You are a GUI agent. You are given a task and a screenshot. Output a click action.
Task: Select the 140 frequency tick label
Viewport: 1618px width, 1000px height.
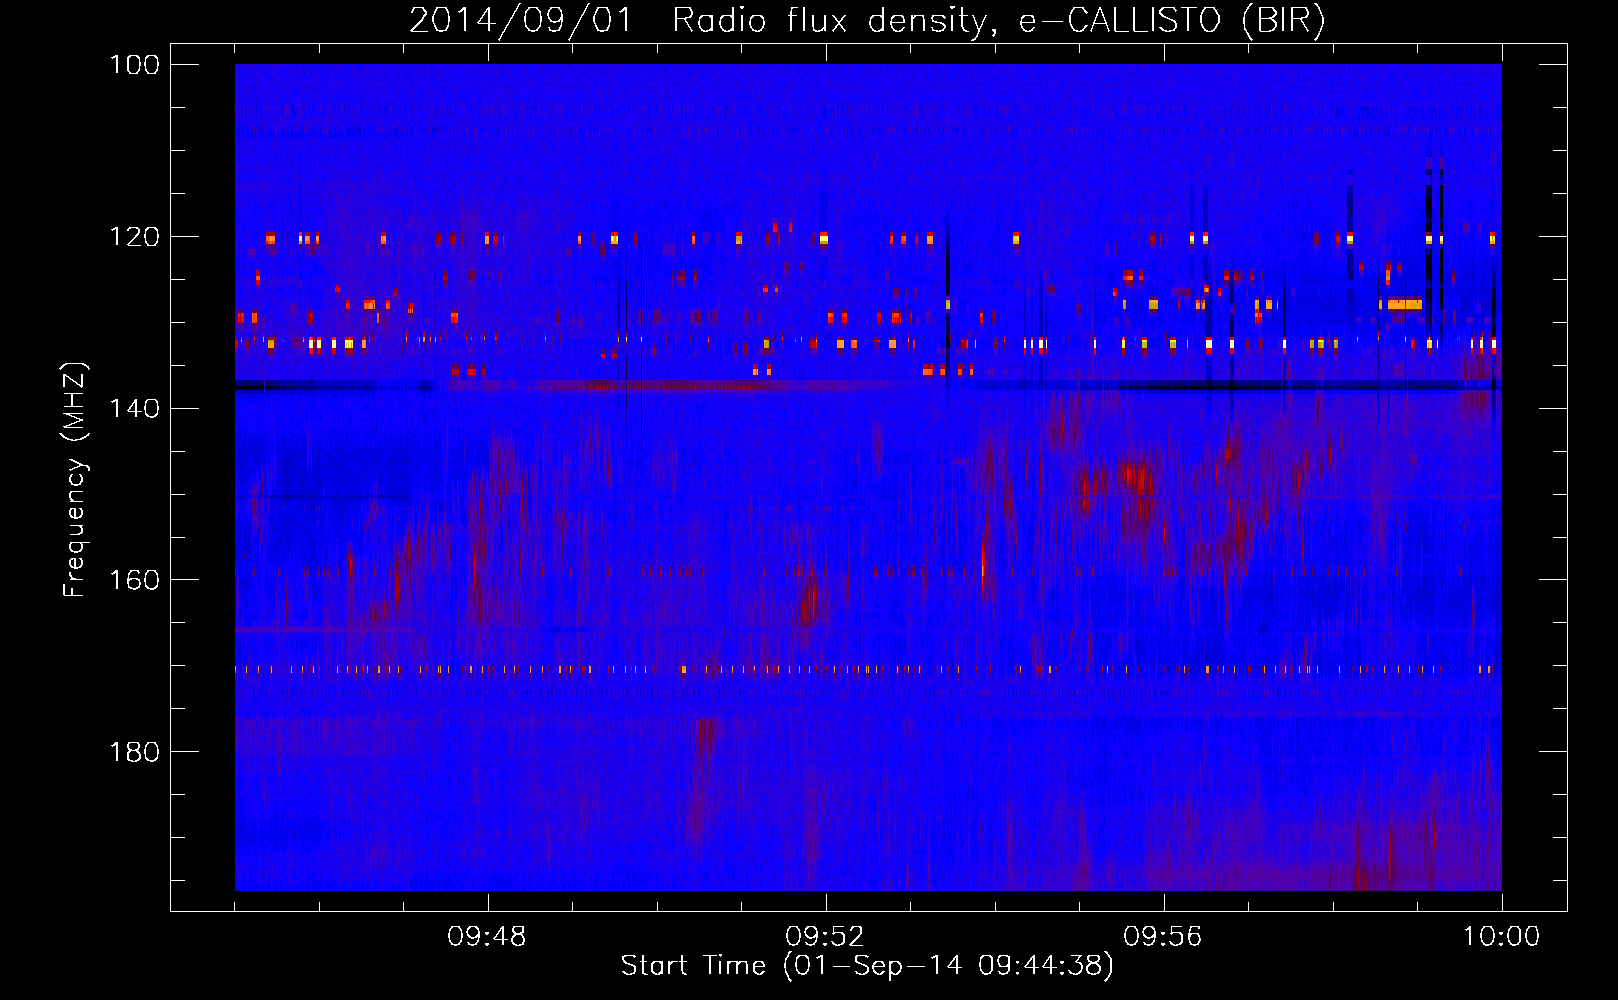[134, 409]
